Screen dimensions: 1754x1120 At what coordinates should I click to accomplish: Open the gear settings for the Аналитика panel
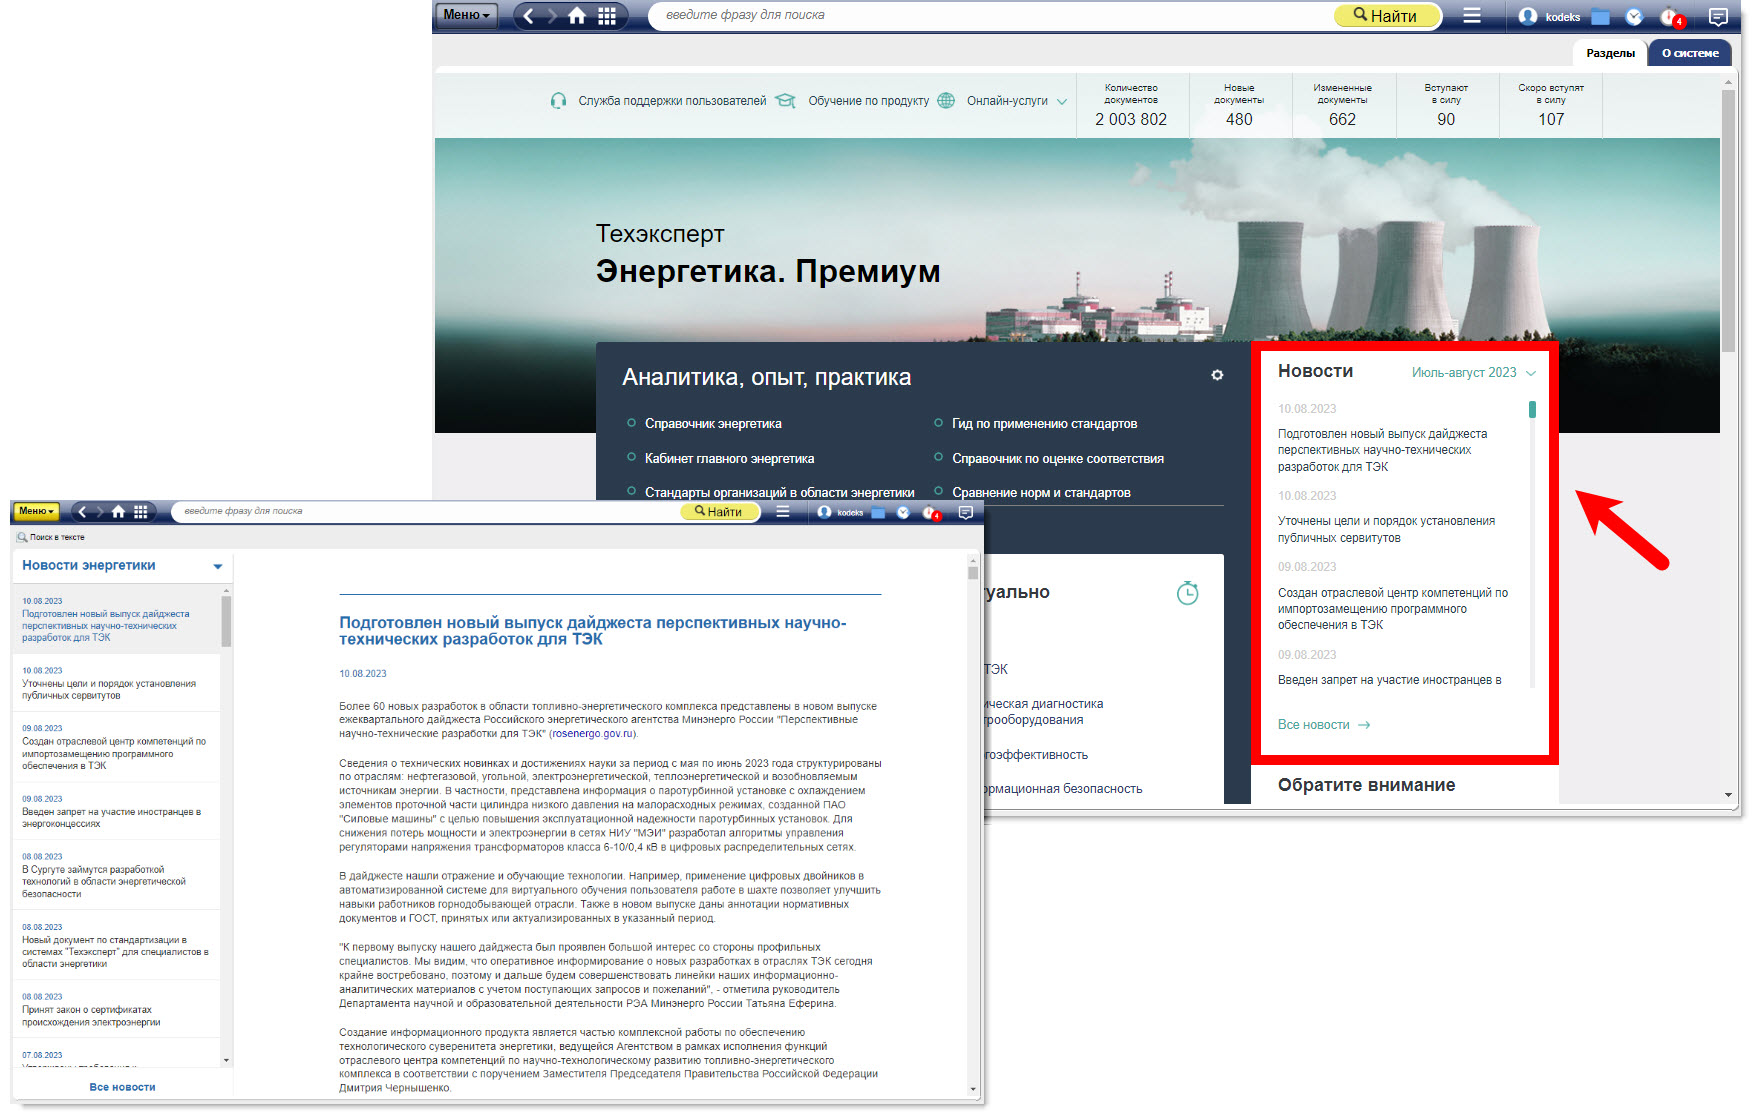(1217, 375)
